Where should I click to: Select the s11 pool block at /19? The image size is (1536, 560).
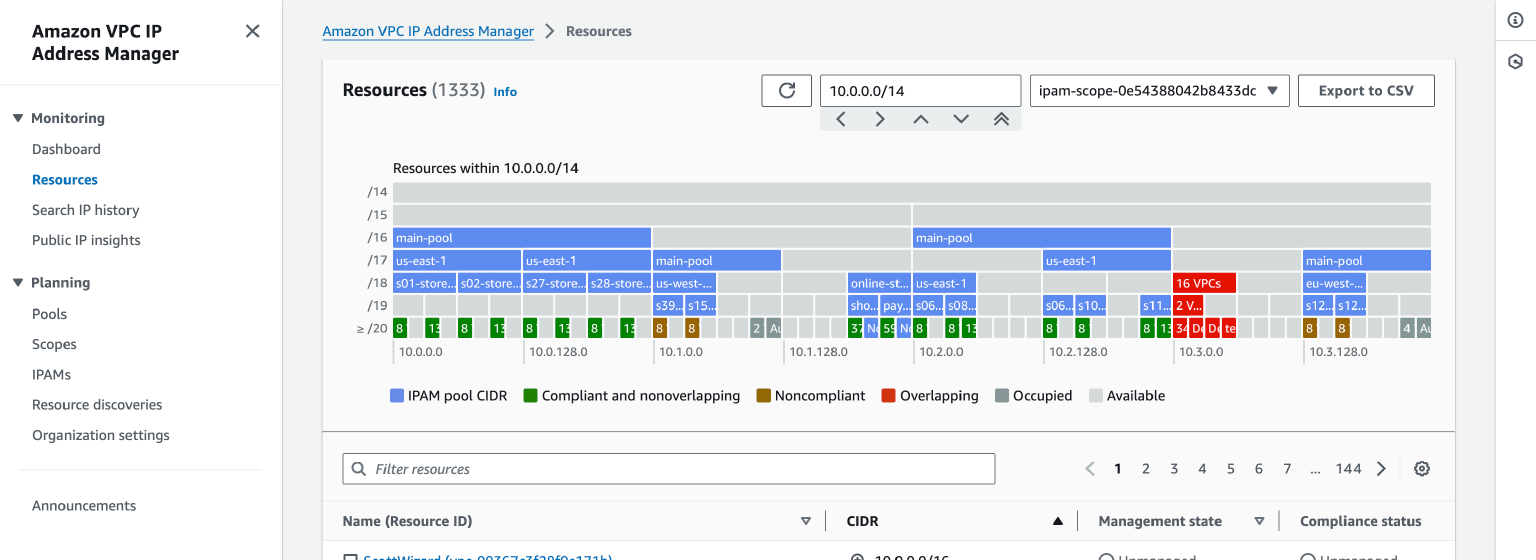point(1156,305)
